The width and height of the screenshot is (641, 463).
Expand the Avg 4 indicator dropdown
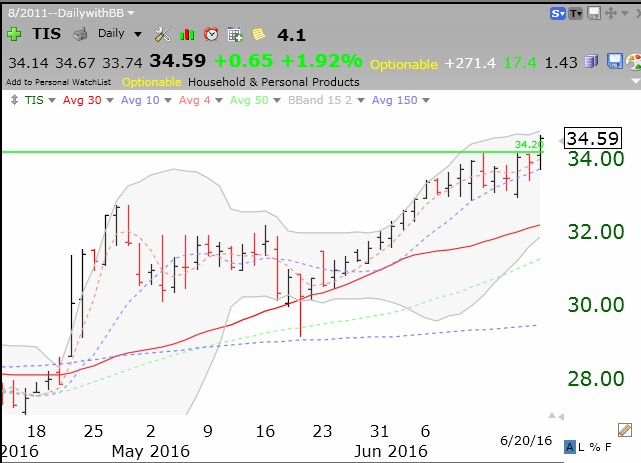click(x=219, y=100)
